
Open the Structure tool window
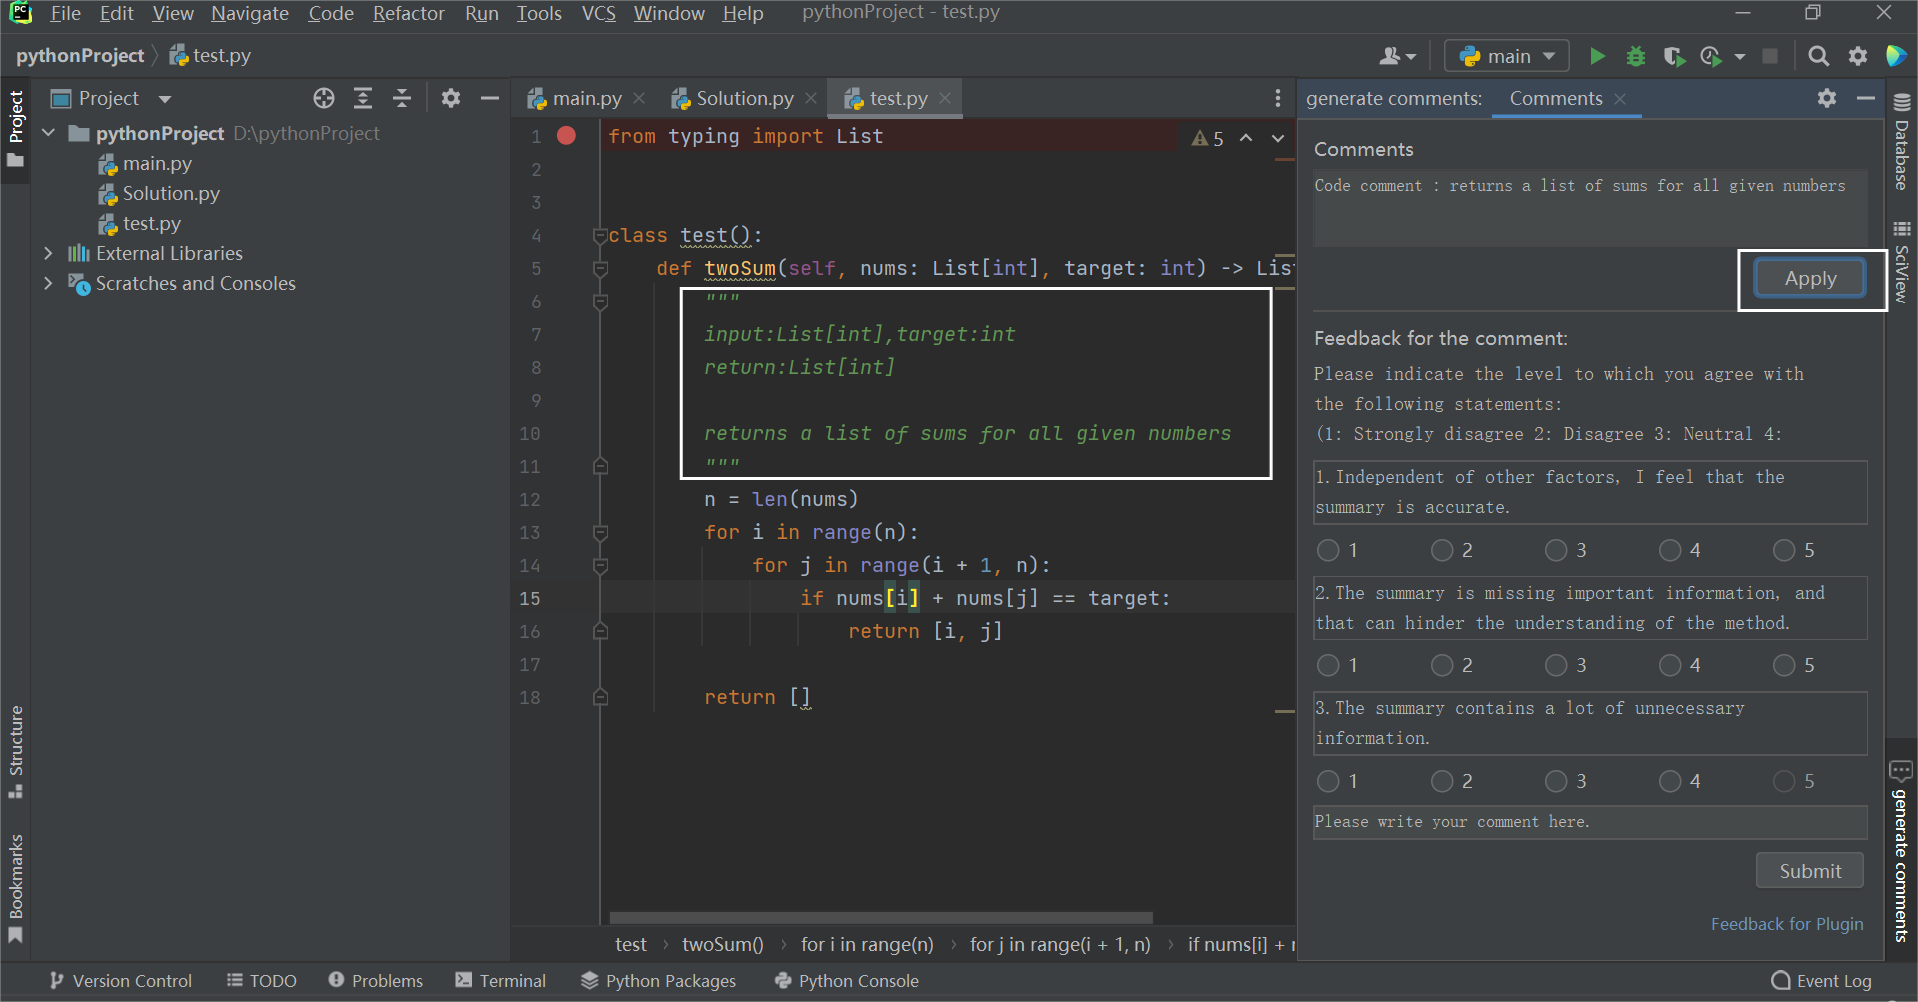[16, 752]
